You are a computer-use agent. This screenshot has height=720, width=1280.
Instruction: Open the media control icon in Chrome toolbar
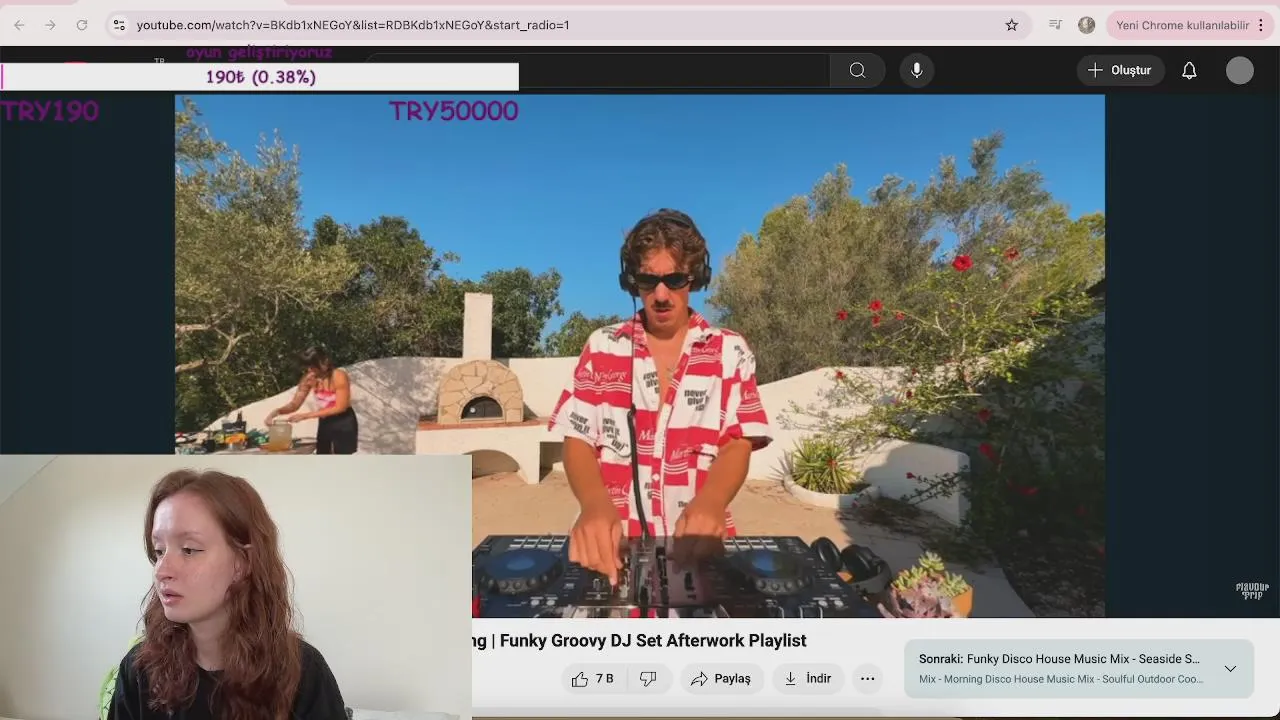[x=1055, y=25]
